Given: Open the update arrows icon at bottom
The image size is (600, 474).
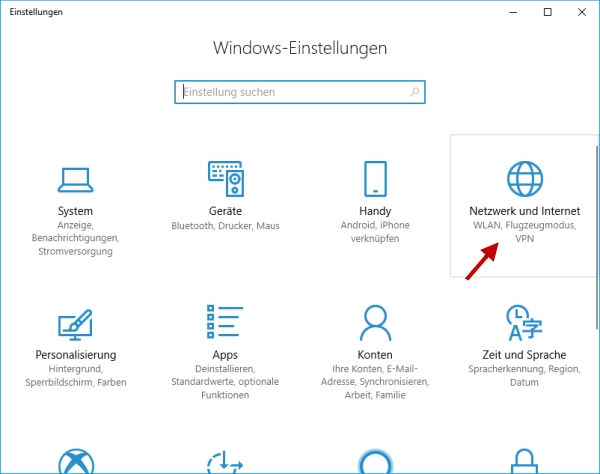Looking at the screenshot, I should (x=225, y=462).
